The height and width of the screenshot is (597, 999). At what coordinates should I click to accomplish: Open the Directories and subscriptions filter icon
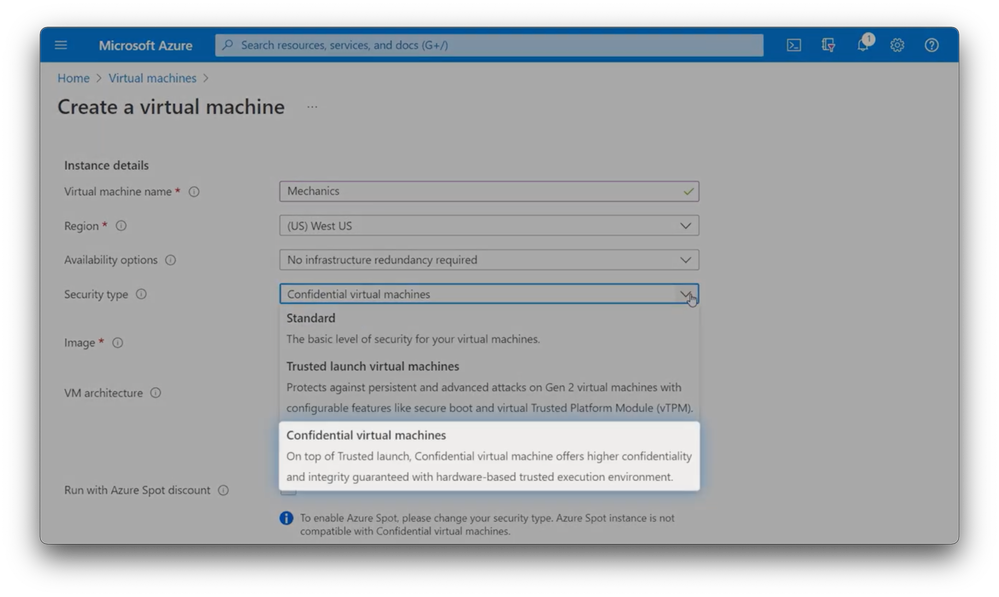(828, 45)
